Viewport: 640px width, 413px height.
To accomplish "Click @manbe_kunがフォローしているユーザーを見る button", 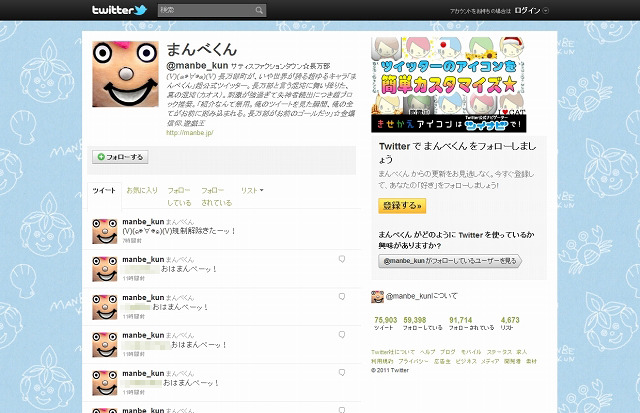I will pyautogui.click(x=450, y=261).
